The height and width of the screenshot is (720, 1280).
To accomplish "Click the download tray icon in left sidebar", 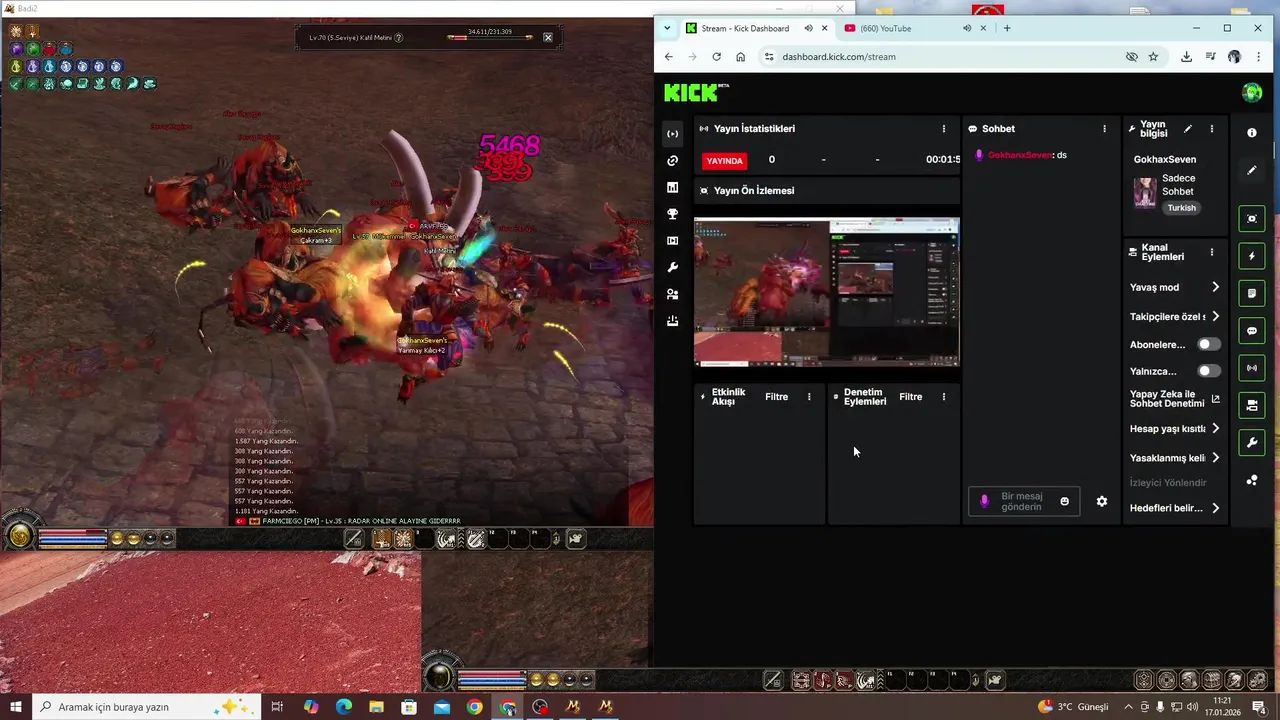I will tap(673, 321).
